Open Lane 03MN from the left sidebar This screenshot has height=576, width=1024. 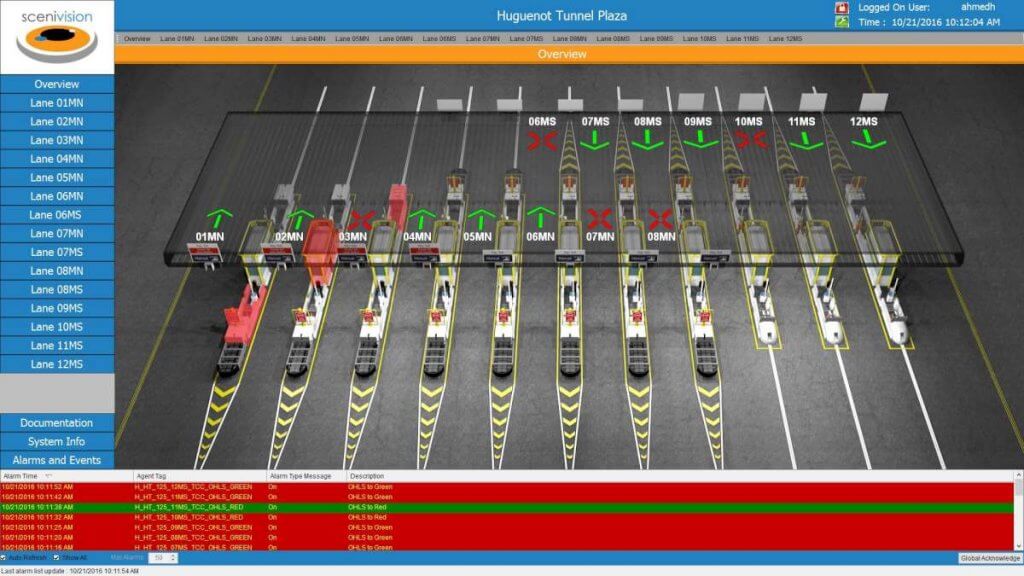click(x=57, y=140)
